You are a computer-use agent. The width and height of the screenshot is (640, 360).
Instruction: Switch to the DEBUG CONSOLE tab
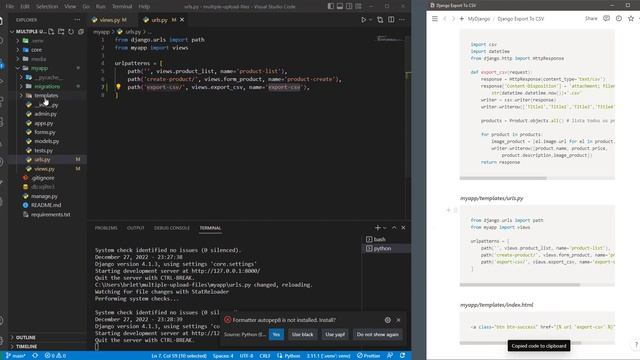pyautogui.click(x=172, y=228)
